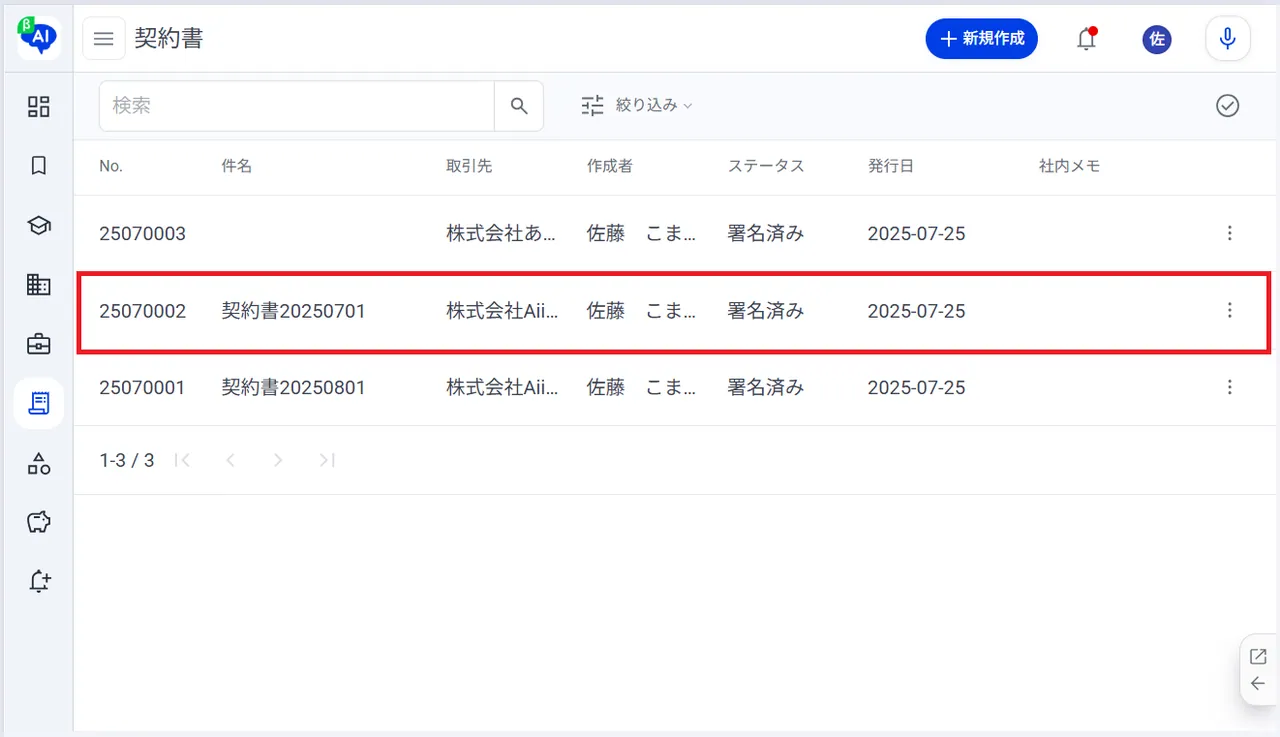Click the 新規作成 button
Viewport: 1280px width, 737px height.
click(x=982, y=39)
